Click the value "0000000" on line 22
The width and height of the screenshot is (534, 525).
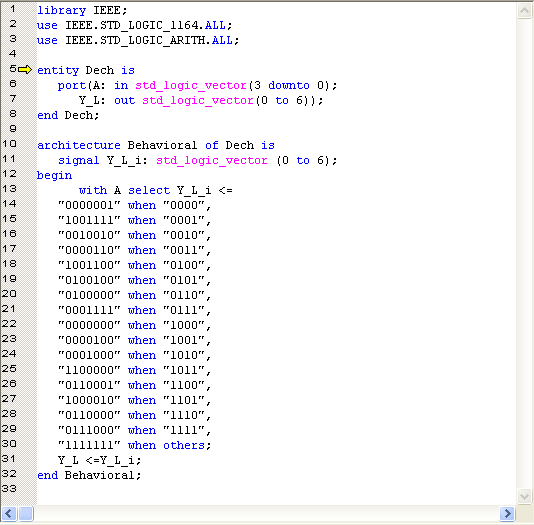(89, 325)
